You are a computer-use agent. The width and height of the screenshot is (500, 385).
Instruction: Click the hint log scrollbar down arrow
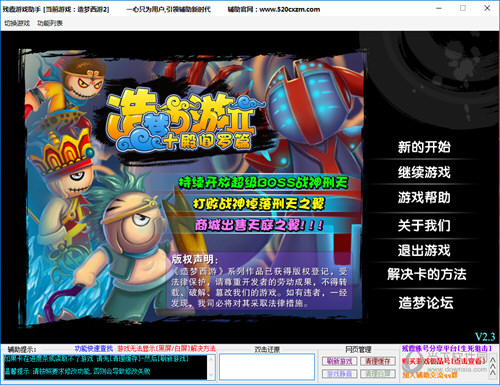pos(211,376)
